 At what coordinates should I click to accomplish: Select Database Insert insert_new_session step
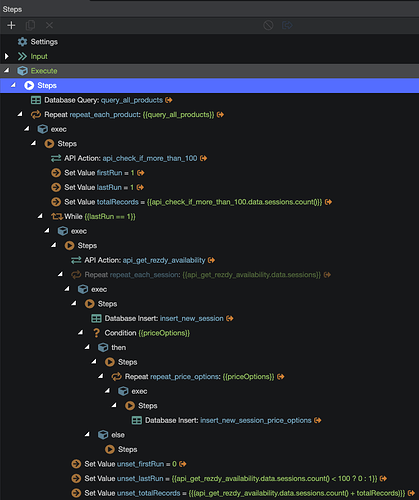click(x=209, y=318)
